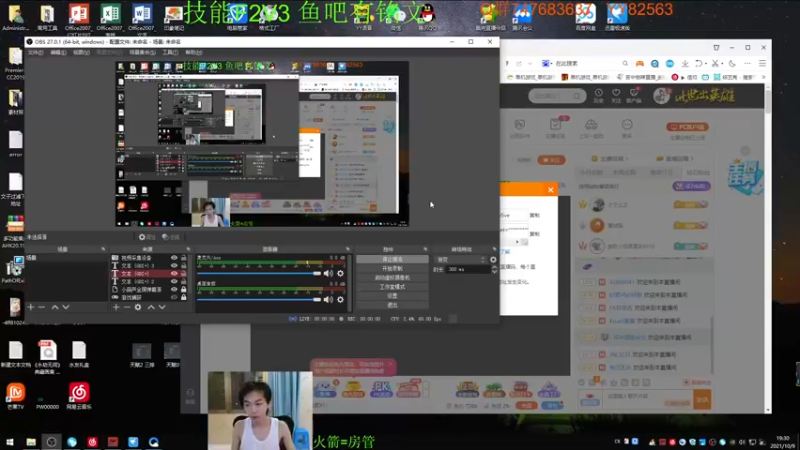Hide the selected Text (GDI+) source
800x450 pixels.
pos(174,273)
